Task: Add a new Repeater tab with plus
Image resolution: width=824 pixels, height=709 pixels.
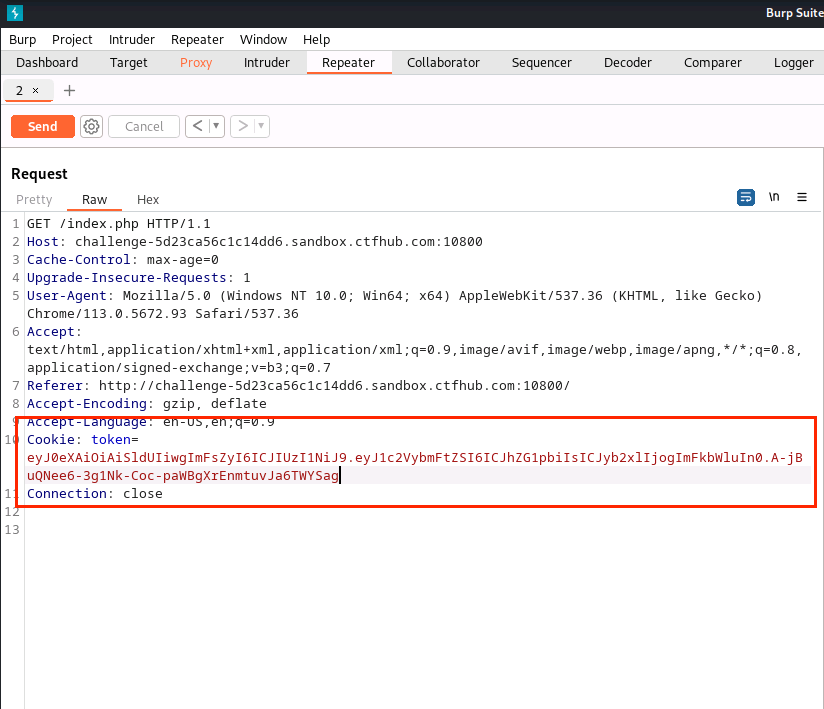Action: (69, 91)
